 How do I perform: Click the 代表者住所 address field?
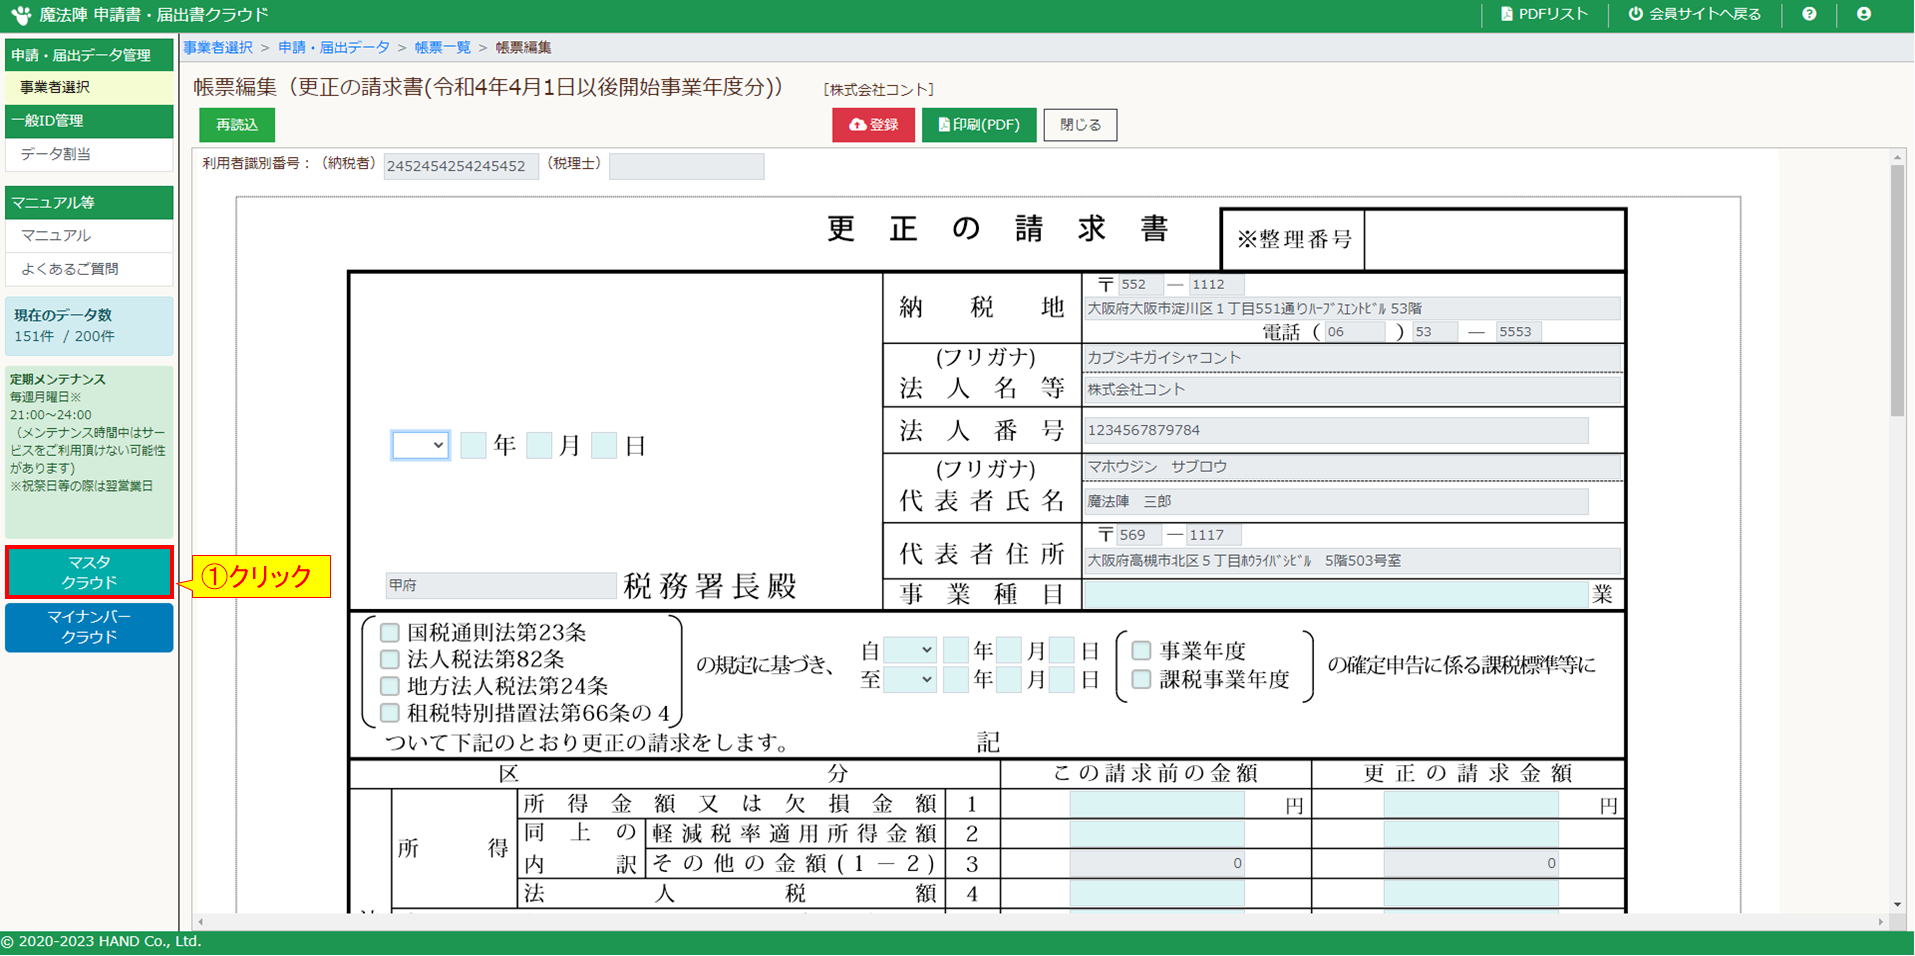tap(1352, 561)
